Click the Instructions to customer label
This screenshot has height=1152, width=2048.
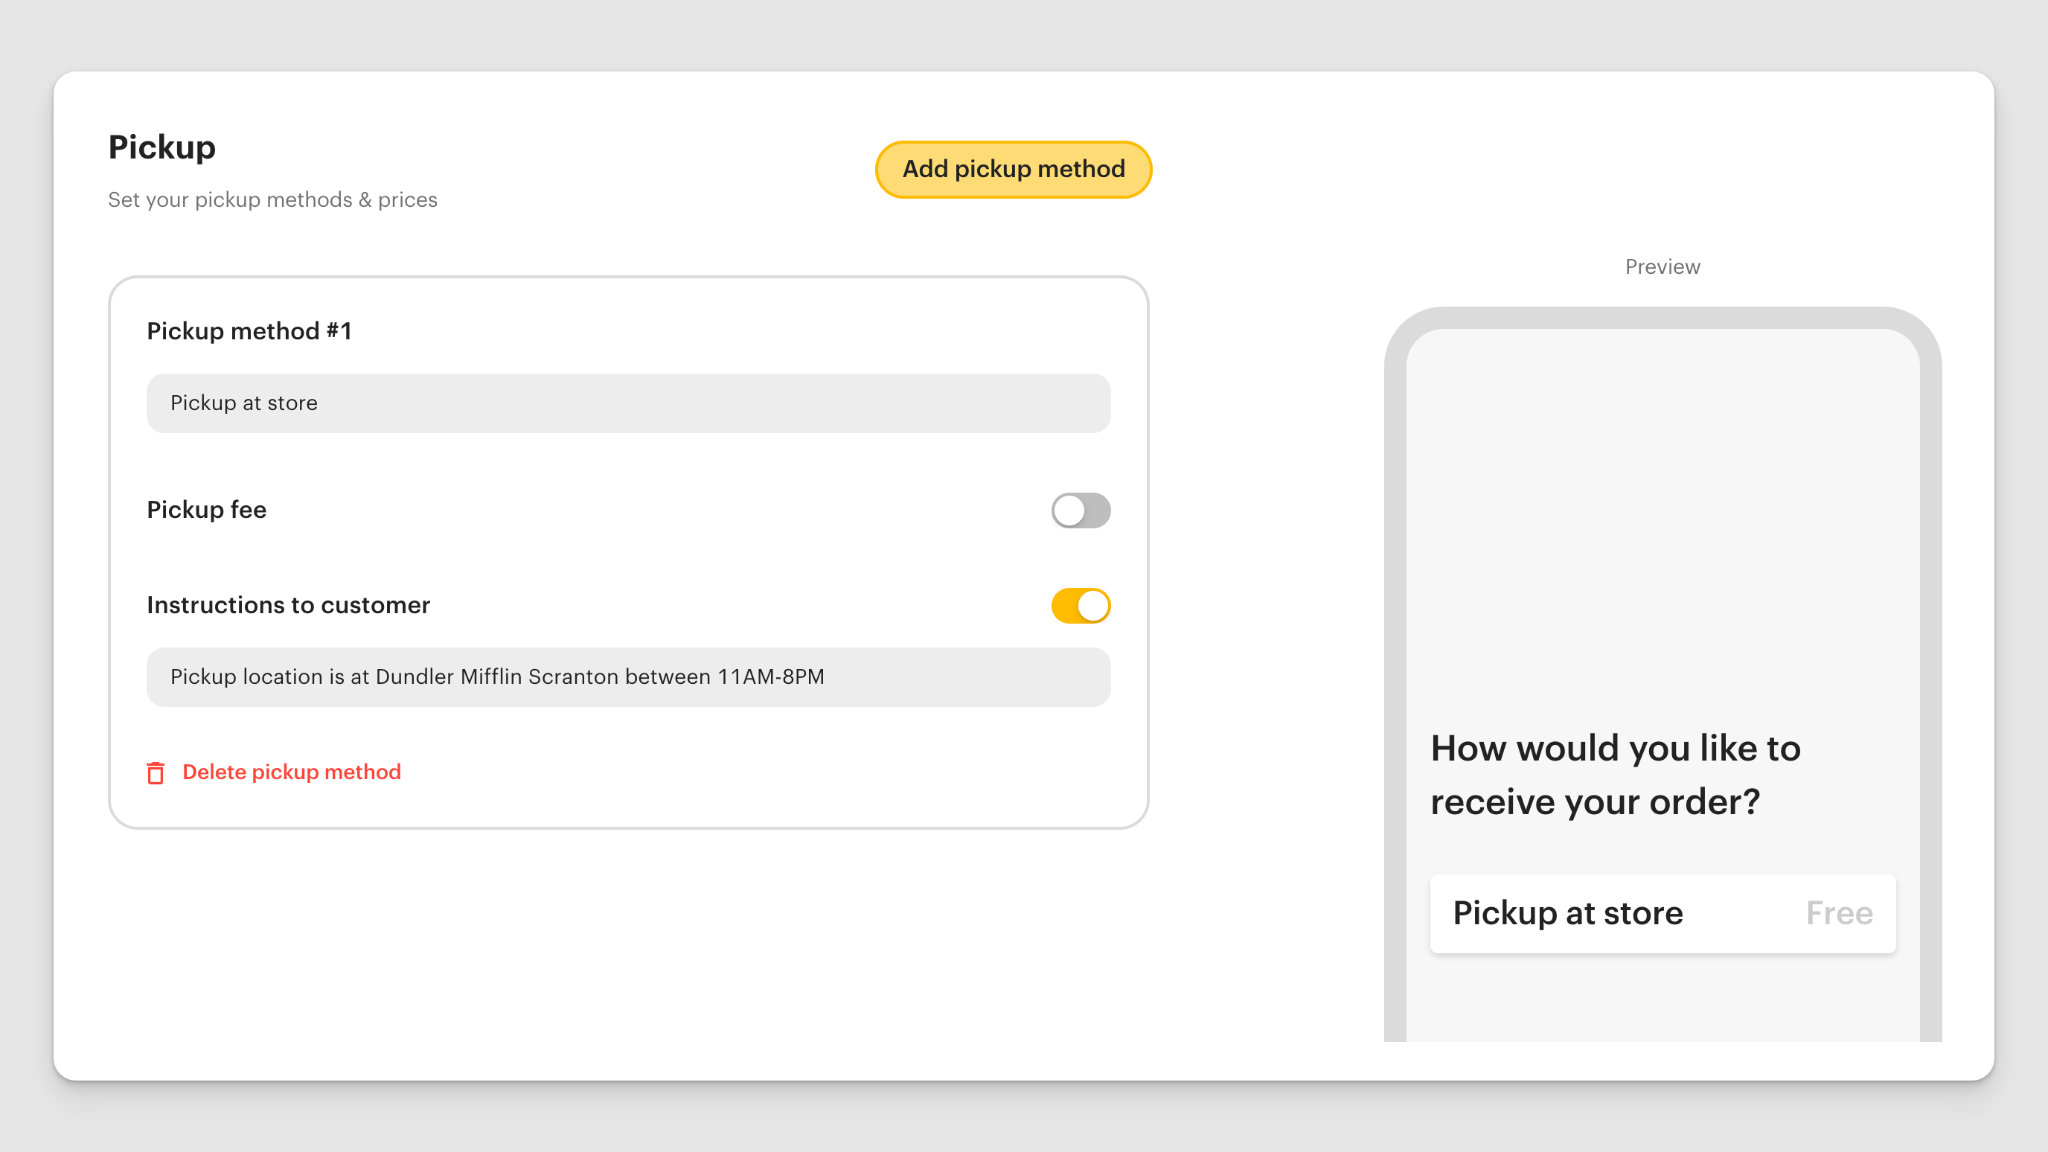[288, 605]
